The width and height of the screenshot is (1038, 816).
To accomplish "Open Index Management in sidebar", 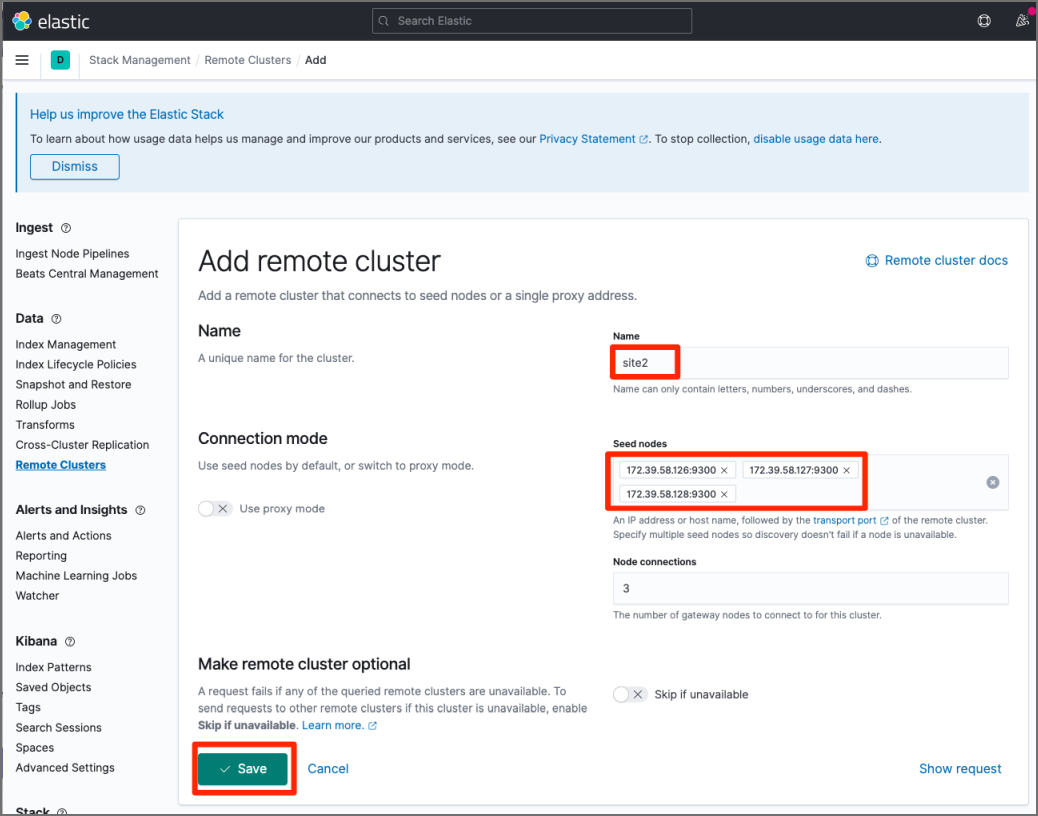I will 66,345.
